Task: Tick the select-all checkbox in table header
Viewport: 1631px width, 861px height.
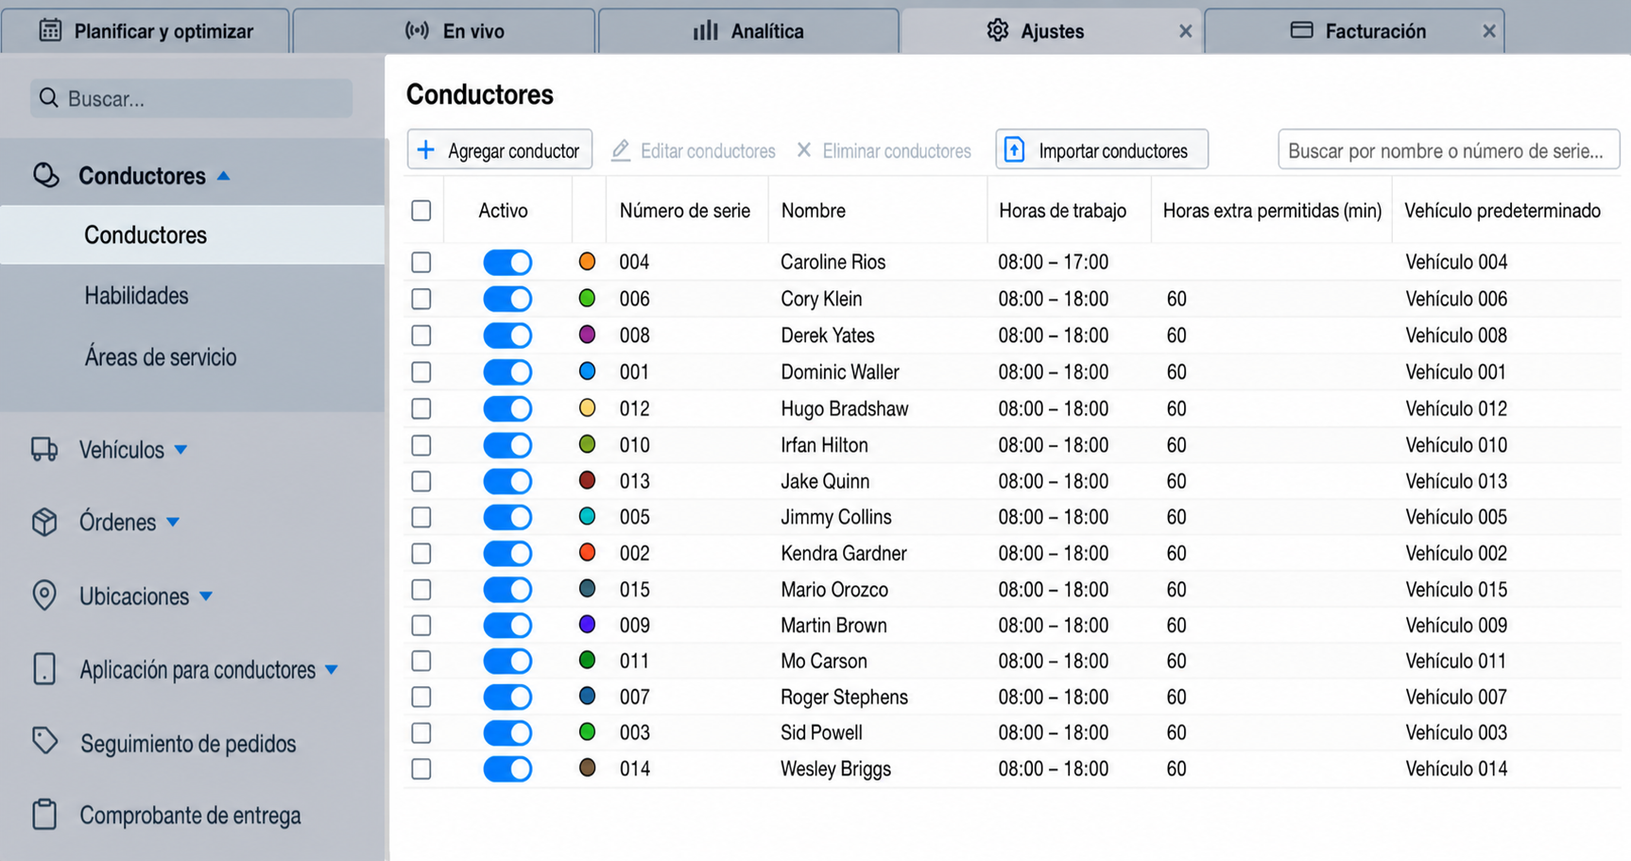Action: pos(421,210)
